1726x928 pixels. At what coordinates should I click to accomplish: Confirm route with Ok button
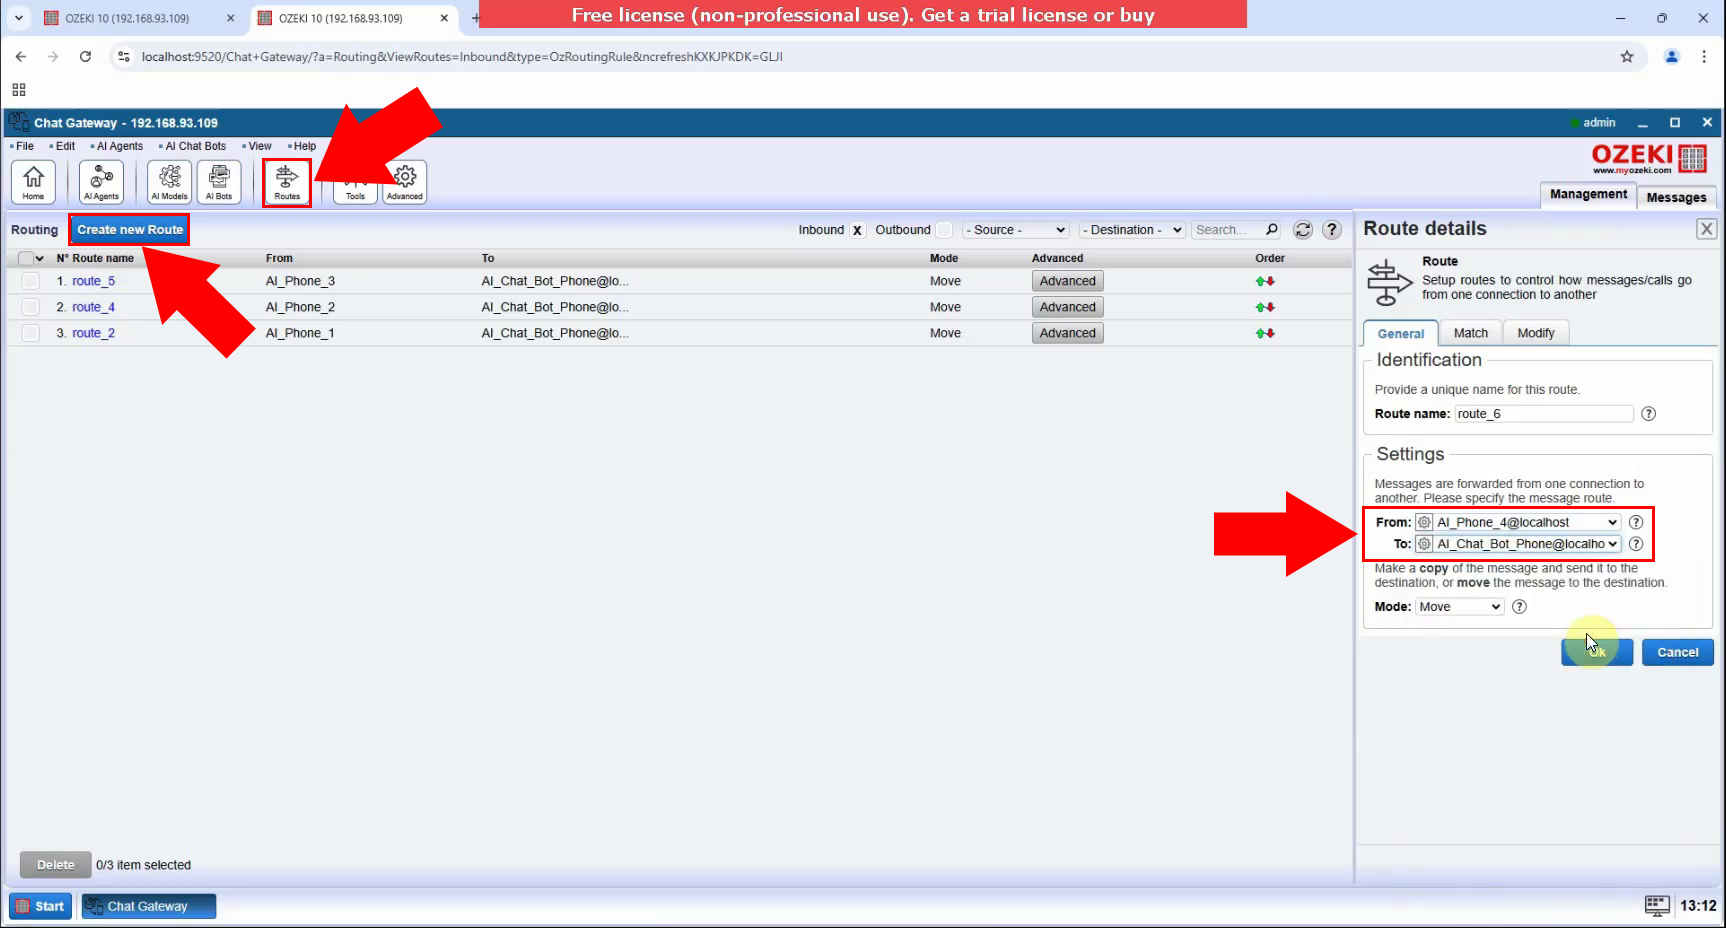[1597, 652]
